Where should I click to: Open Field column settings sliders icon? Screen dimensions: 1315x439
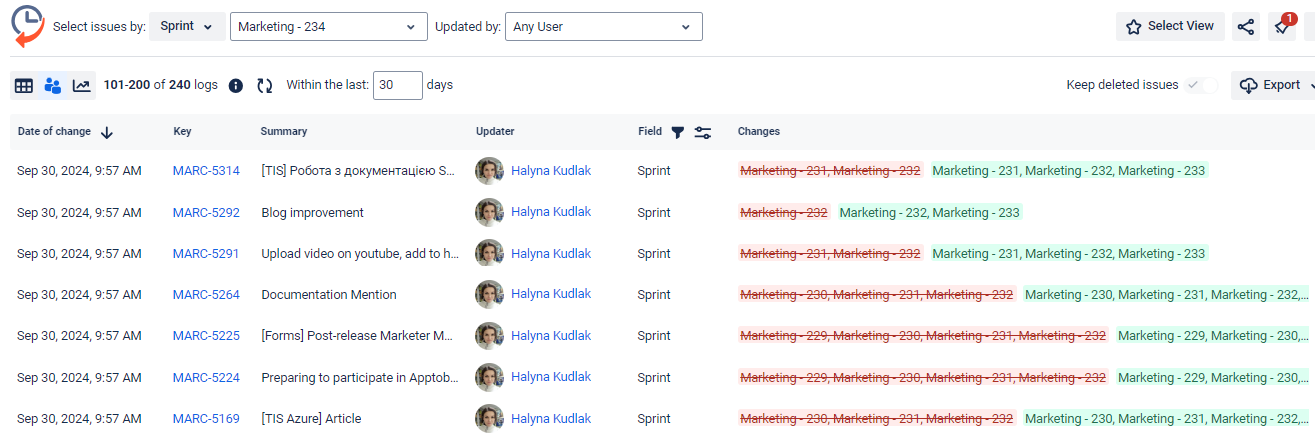pos(703,132)
